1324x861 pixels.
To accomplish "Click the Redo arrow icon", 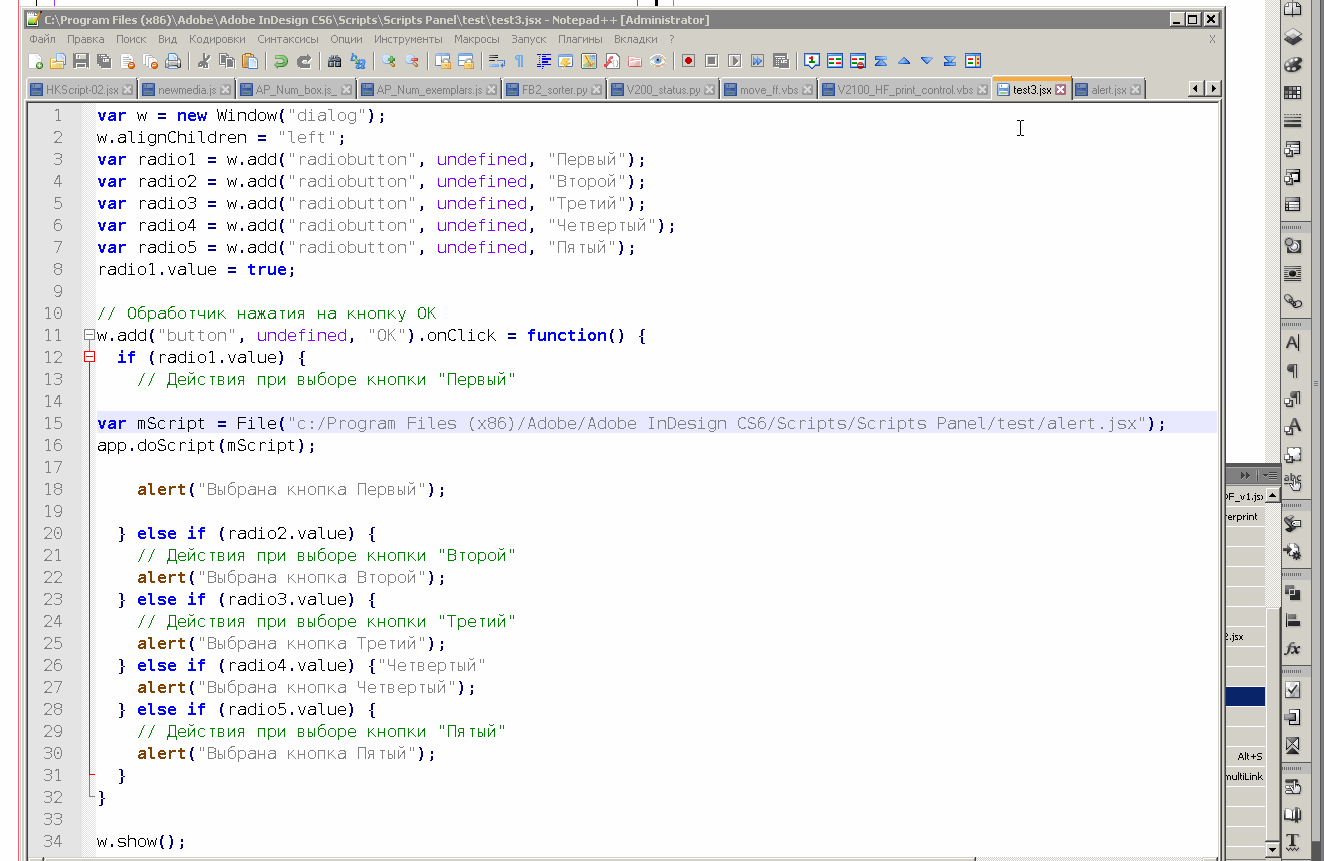I will (x=304, y=61).
